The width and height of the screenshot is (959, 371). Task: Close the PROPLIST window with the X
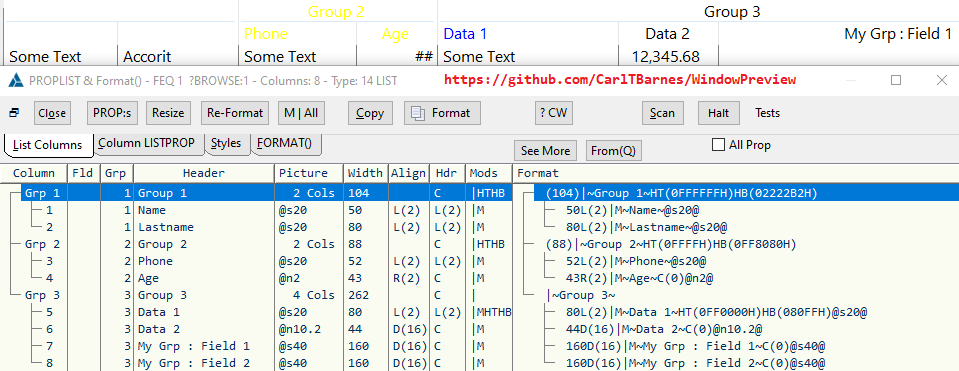pos(942,80)
